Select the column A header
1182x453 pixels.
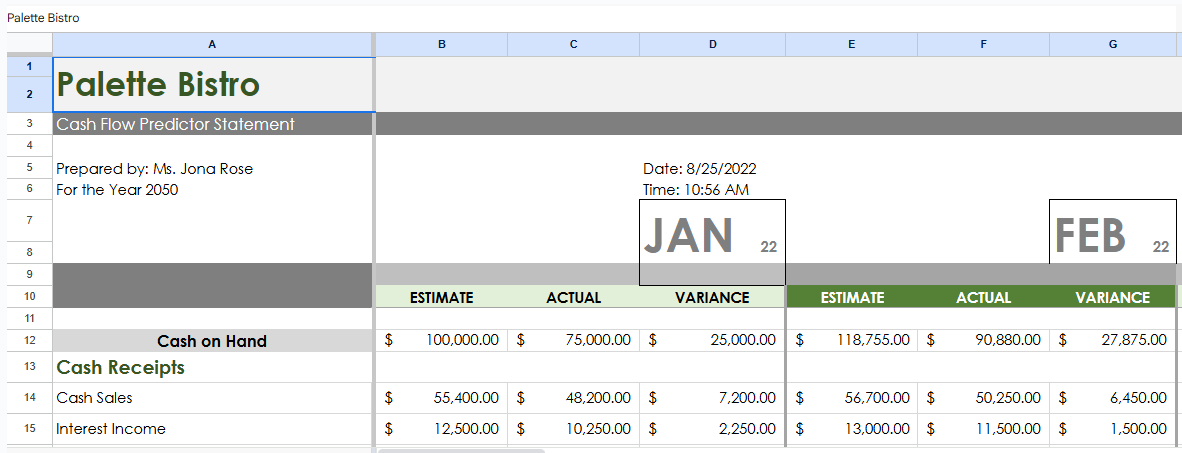point(212,44)
